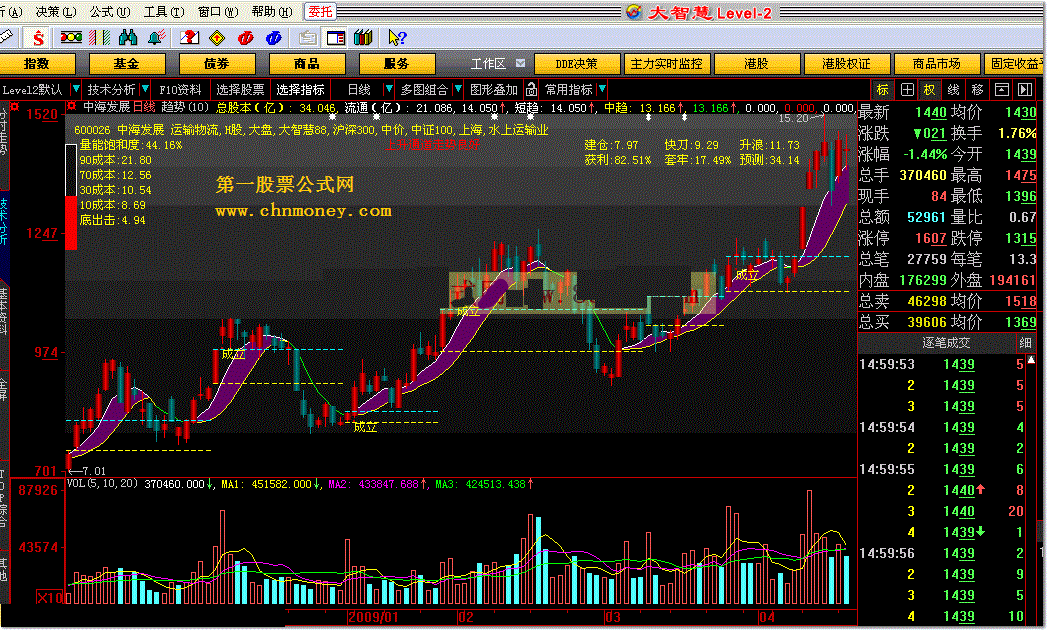Click the question mark chart icon
Screen dimensions: 1050x632
[x=190, y=37]
